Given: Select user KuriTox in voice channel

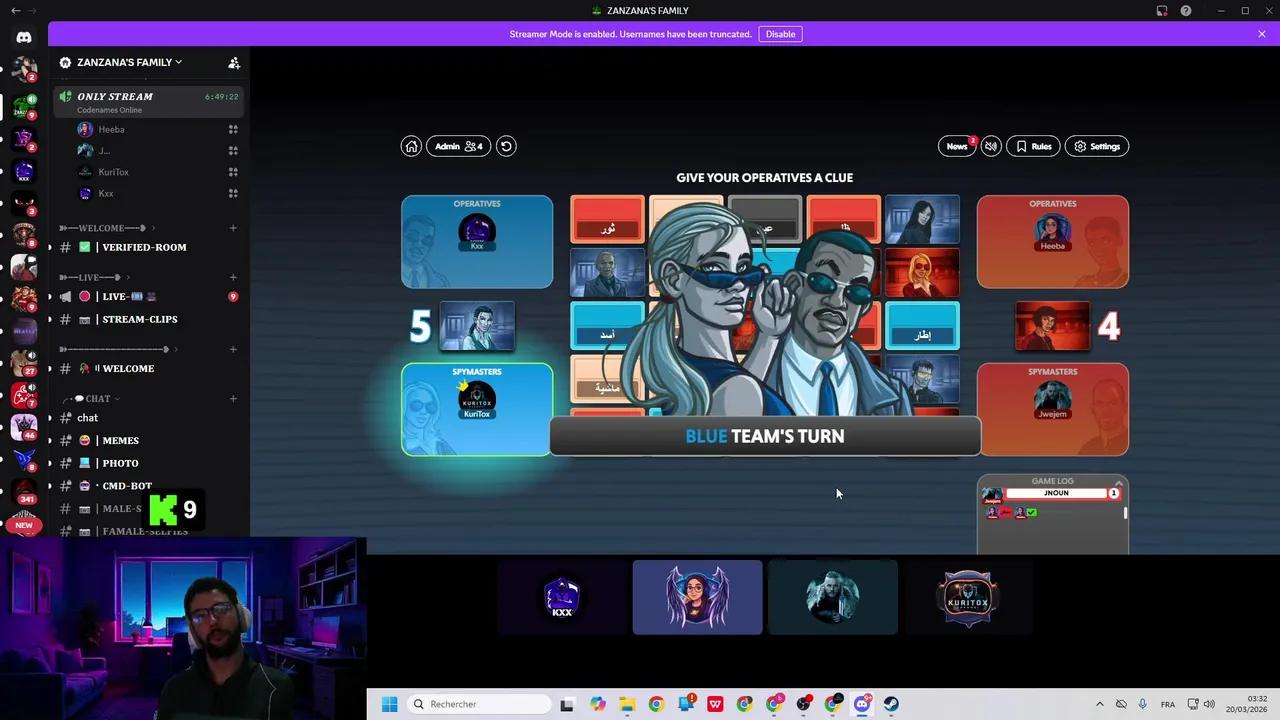Looking at the screenshot, I should click(x=113, y=172).
